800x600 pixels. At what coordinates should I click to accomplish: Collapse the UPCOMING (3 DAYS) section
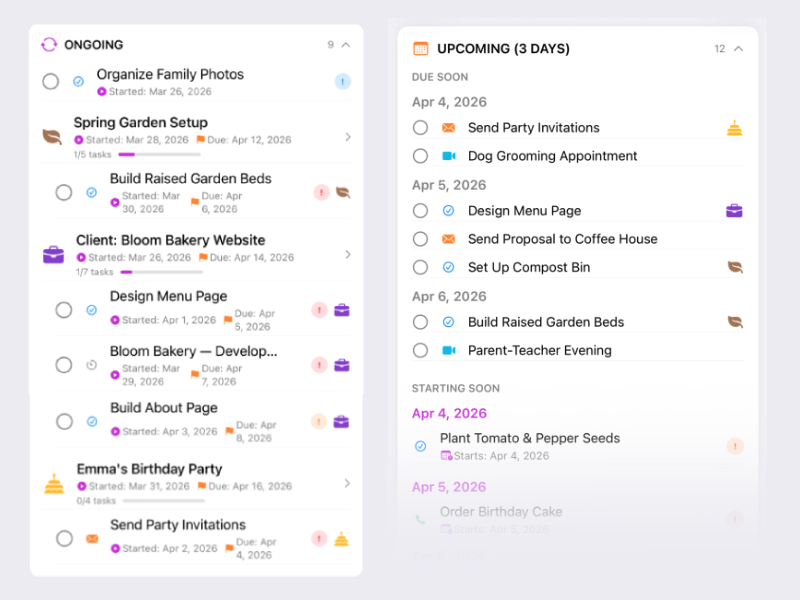tap(738, 48)
